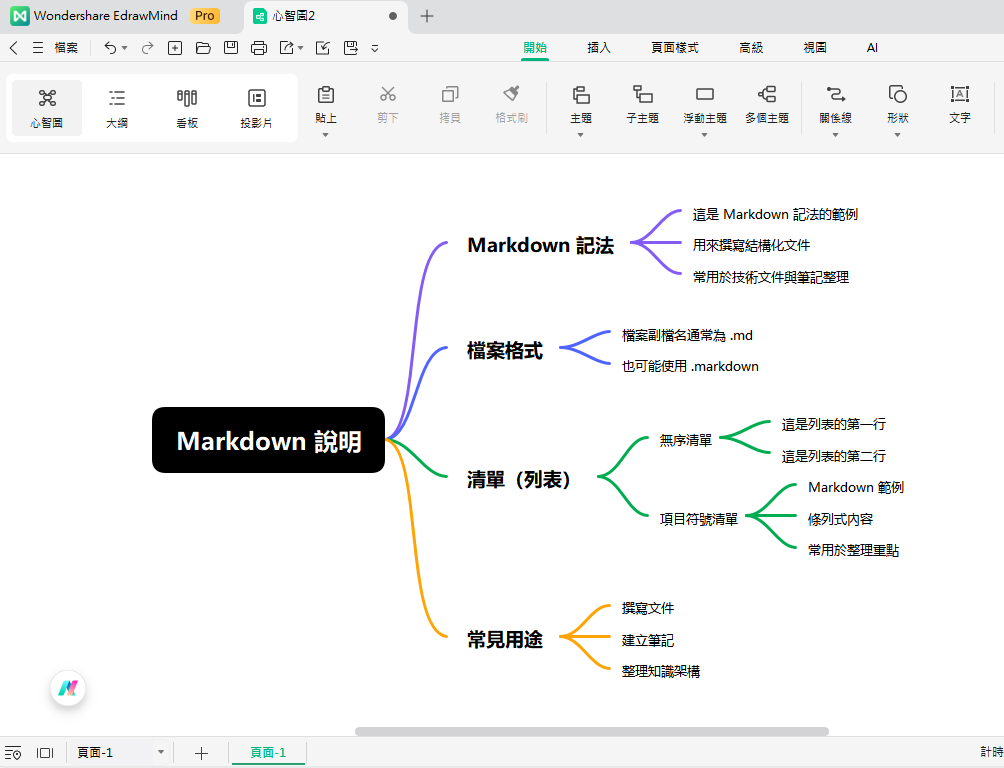Select the 看板 kanban view
Screen dimensions: 1004x768
tap(186, 108)
